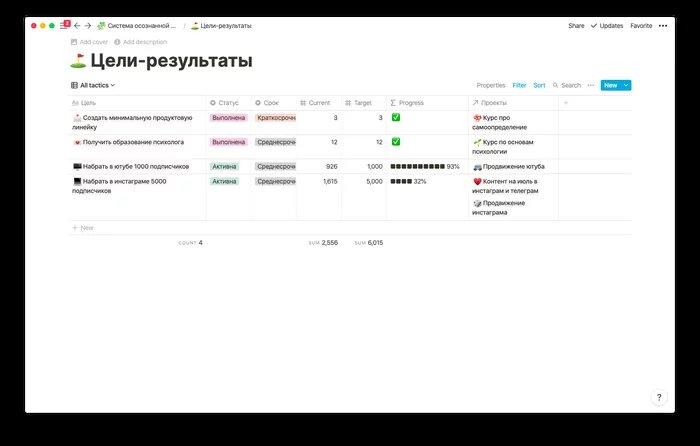Viewport: 700px width, 446px height.
Task: Change the golf flag page icon
Action: click(78, 61)
